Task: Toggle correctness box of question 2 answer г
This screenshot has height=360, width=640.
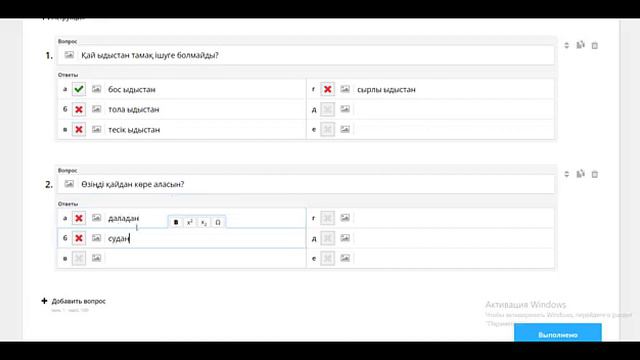Action: (x=327, y=218)
